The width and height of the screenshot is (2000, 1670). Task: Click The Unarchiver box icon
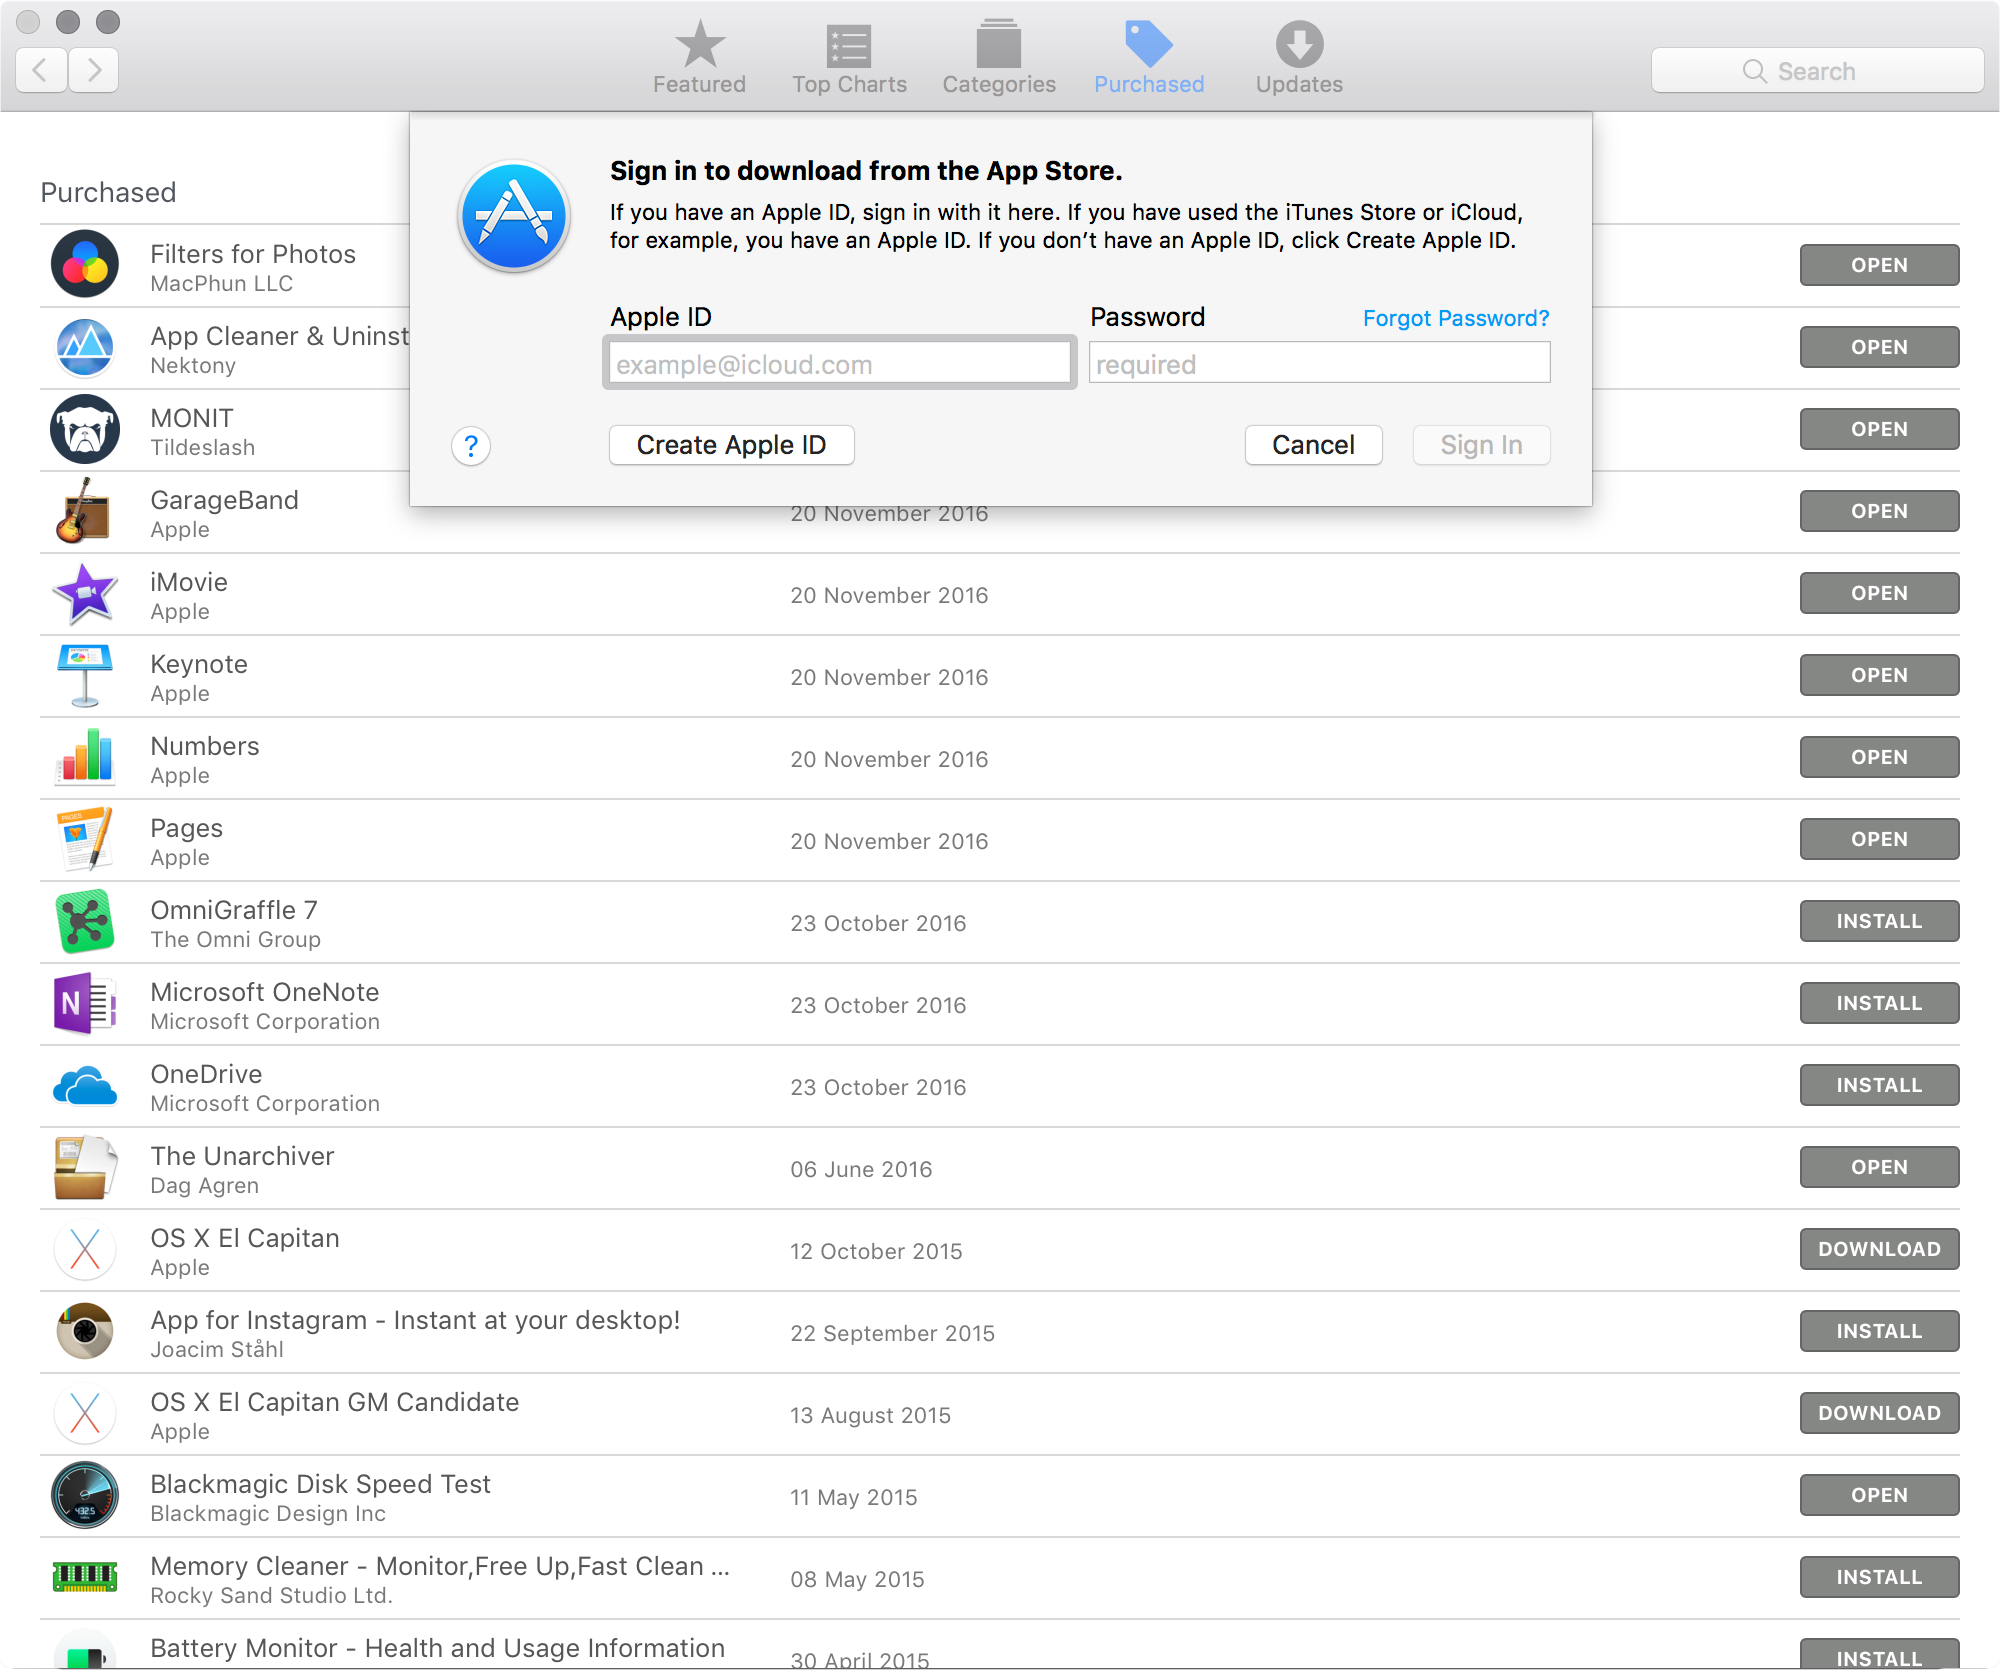pyautogui.click(x=85, y=1167)
